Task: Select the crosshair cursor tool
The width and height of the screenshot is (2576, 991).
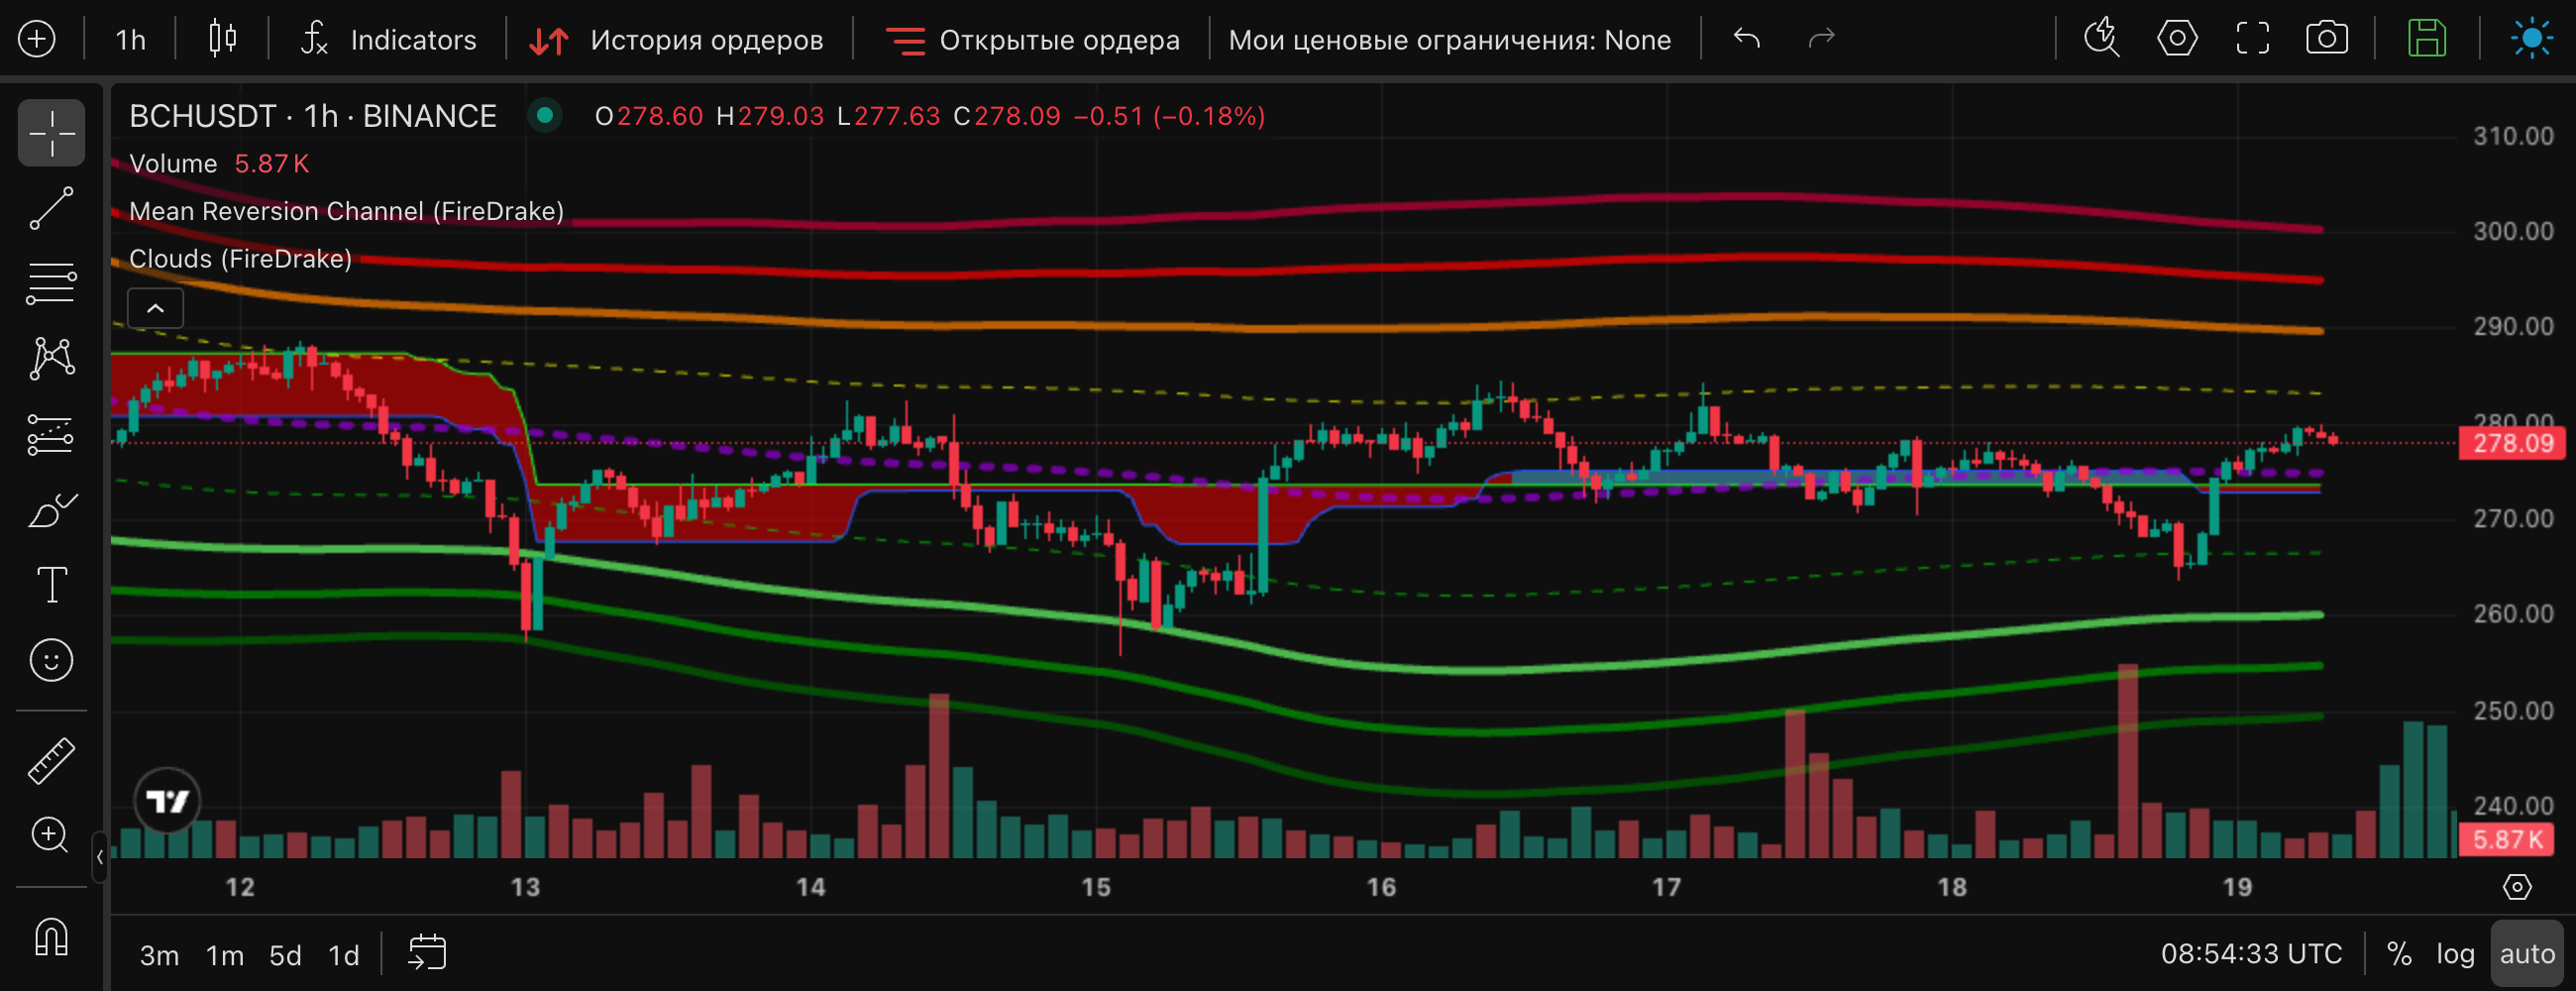Action: click(51, 132)
